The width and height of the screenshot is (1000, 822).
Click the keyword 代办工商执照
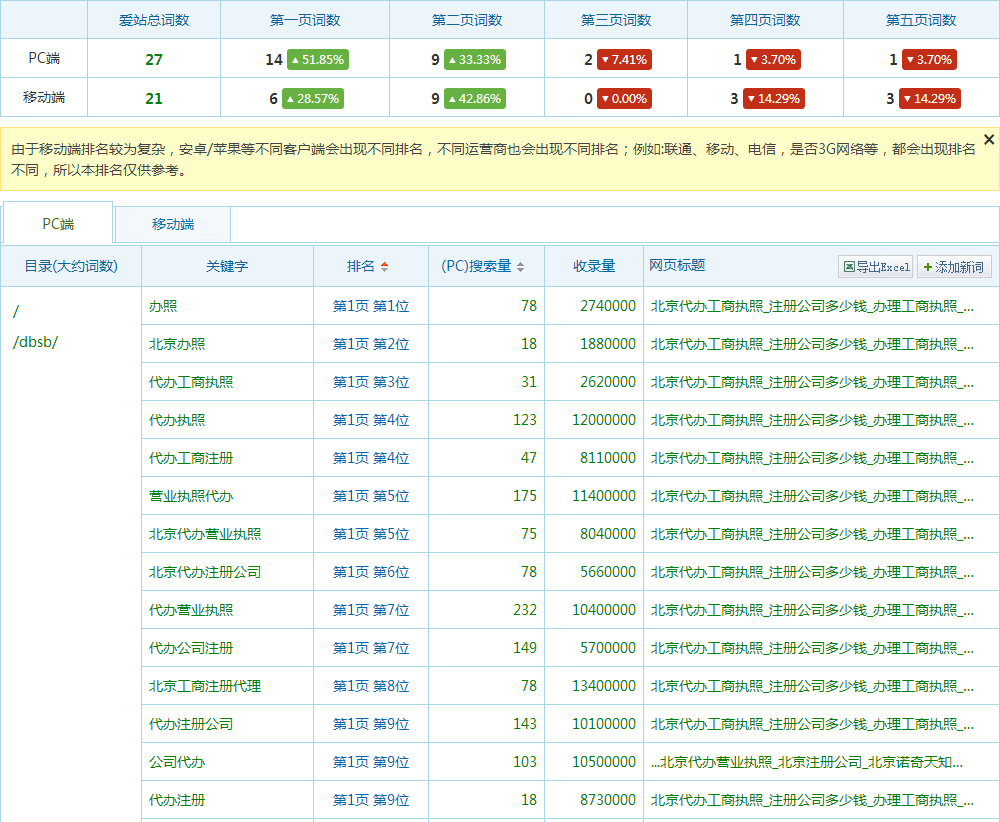[191, 382]
